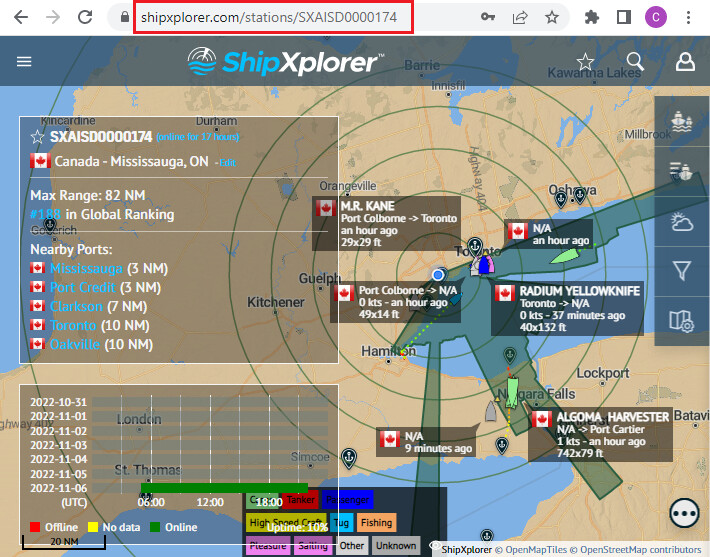Screen dimensions: 710x557
Task: Open the round three-dots more button
Action: 684,513
